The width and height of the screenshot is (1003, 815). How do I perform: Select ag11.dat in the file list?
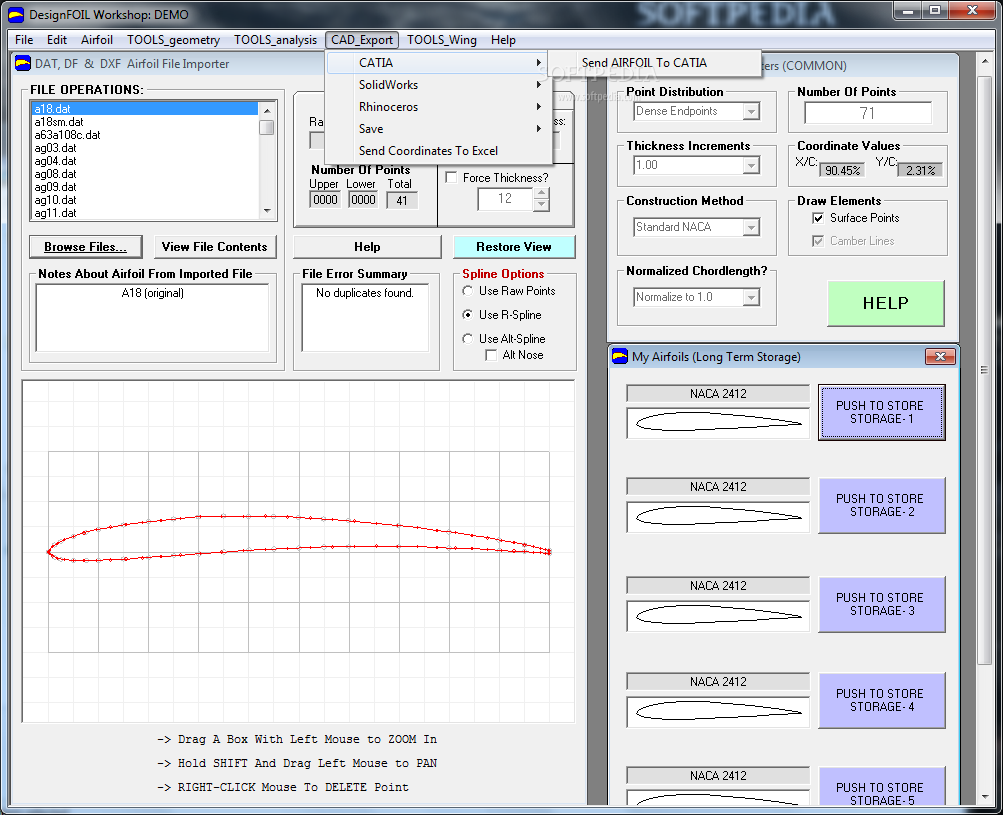point(145,213)
